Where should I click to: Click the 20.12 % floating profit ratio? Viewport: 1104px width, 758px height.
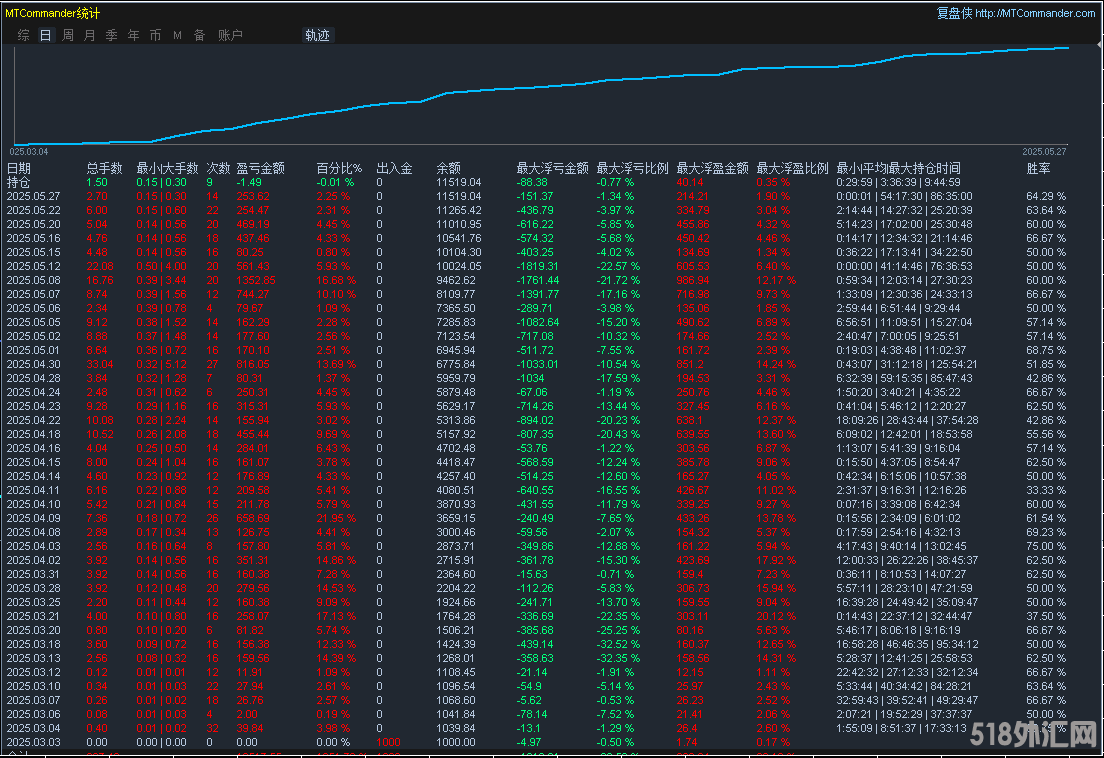(x=776, y=616)
